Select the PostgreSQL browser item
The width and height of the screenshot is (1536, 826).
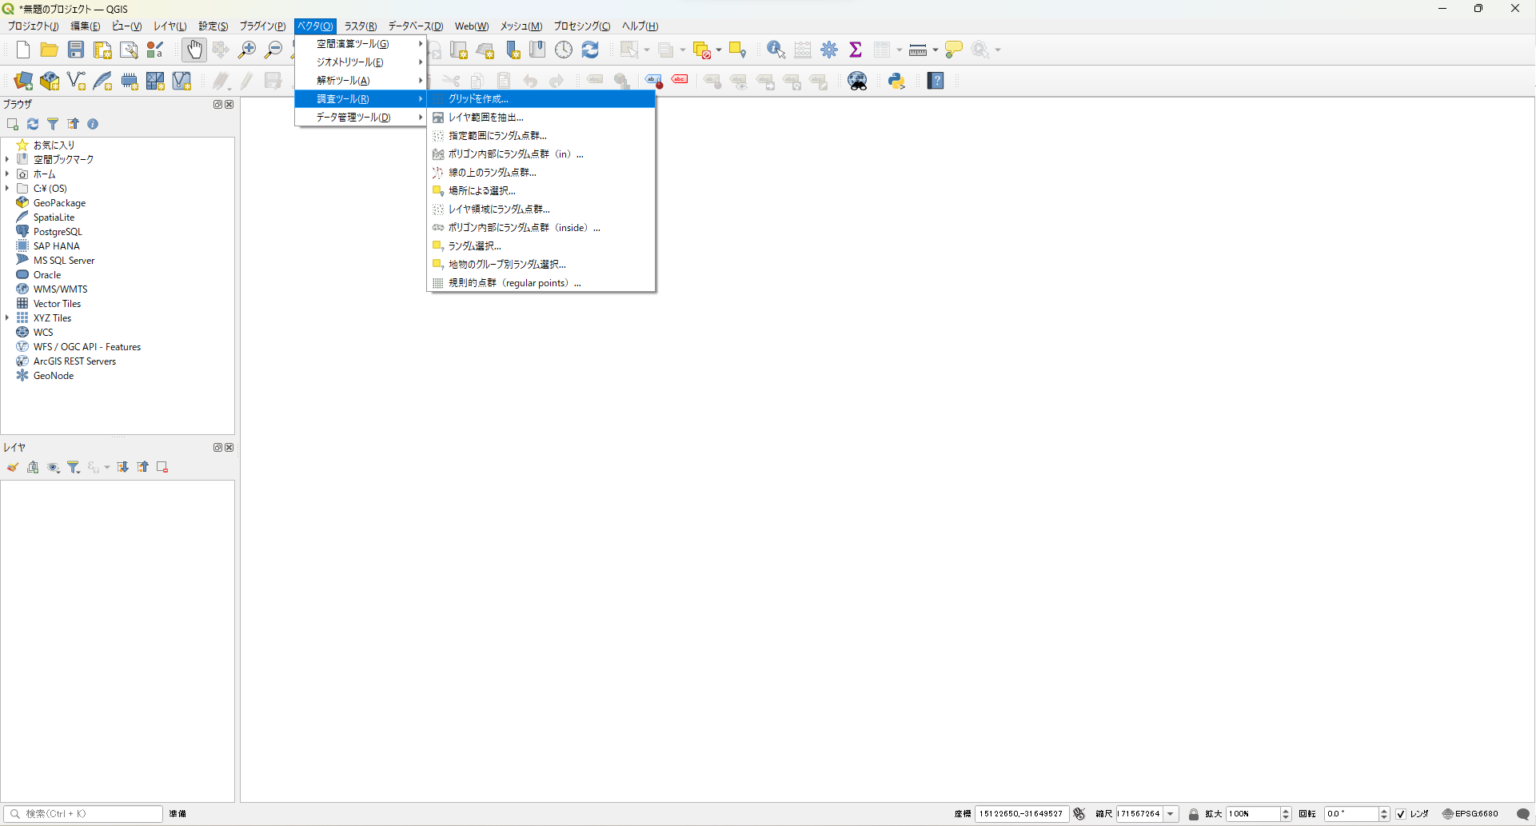[57, 231]
